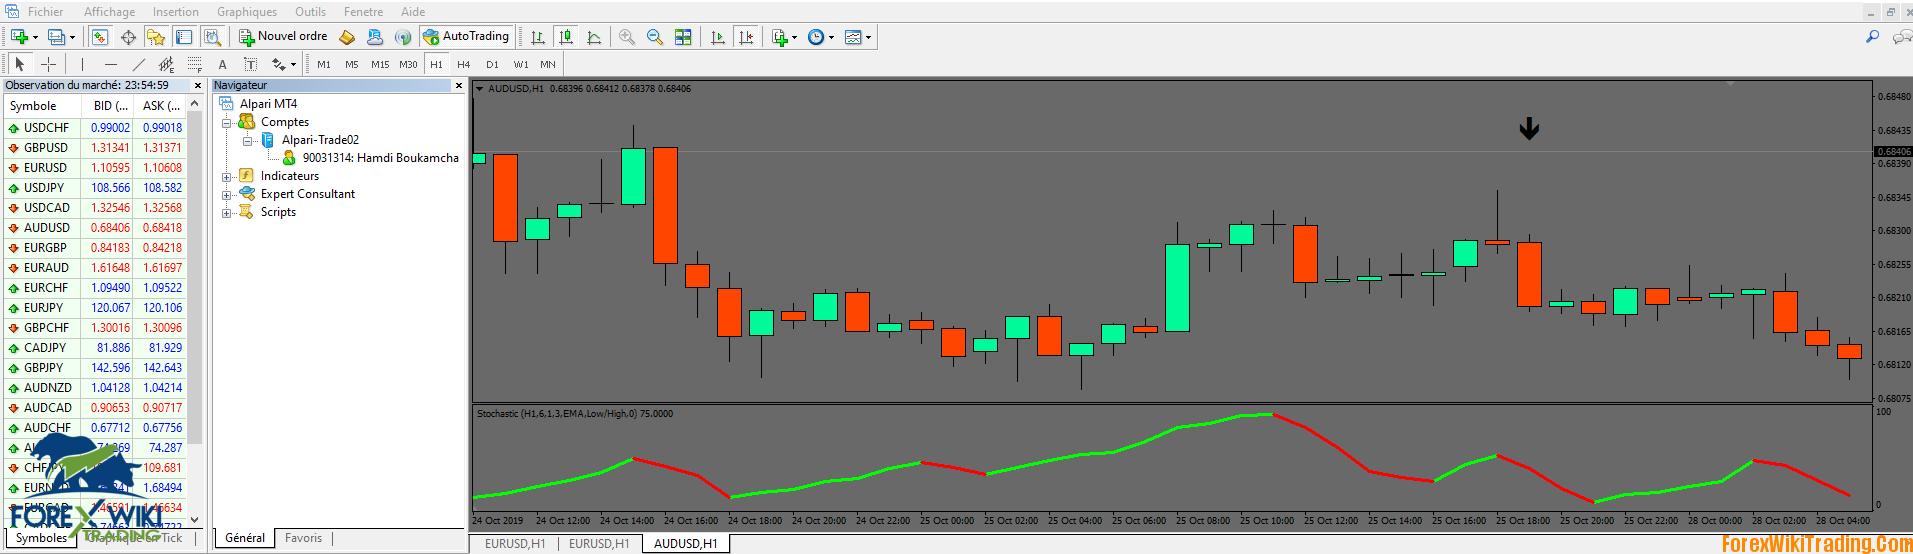
Task: Click the Market Watch vertical scrollbar
Action: click(195, 280)
